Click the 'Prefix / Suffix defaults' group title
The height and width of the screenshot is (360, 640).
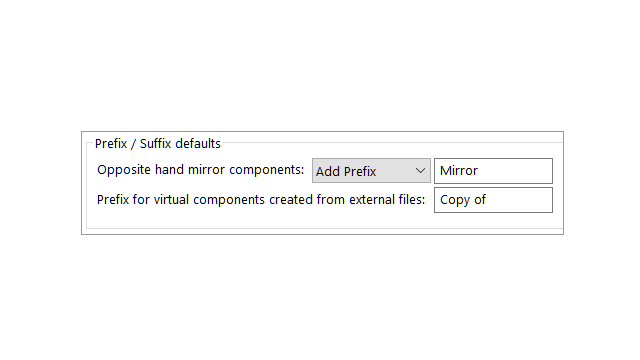coord(158,144)
